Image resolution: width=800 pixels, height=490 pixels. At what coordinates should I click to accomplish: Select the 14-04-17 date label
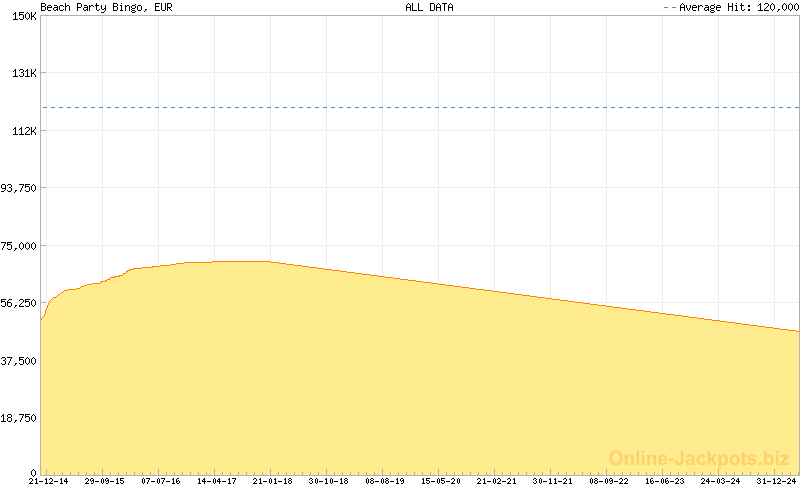pyautogui.click(x=216, y=481)
